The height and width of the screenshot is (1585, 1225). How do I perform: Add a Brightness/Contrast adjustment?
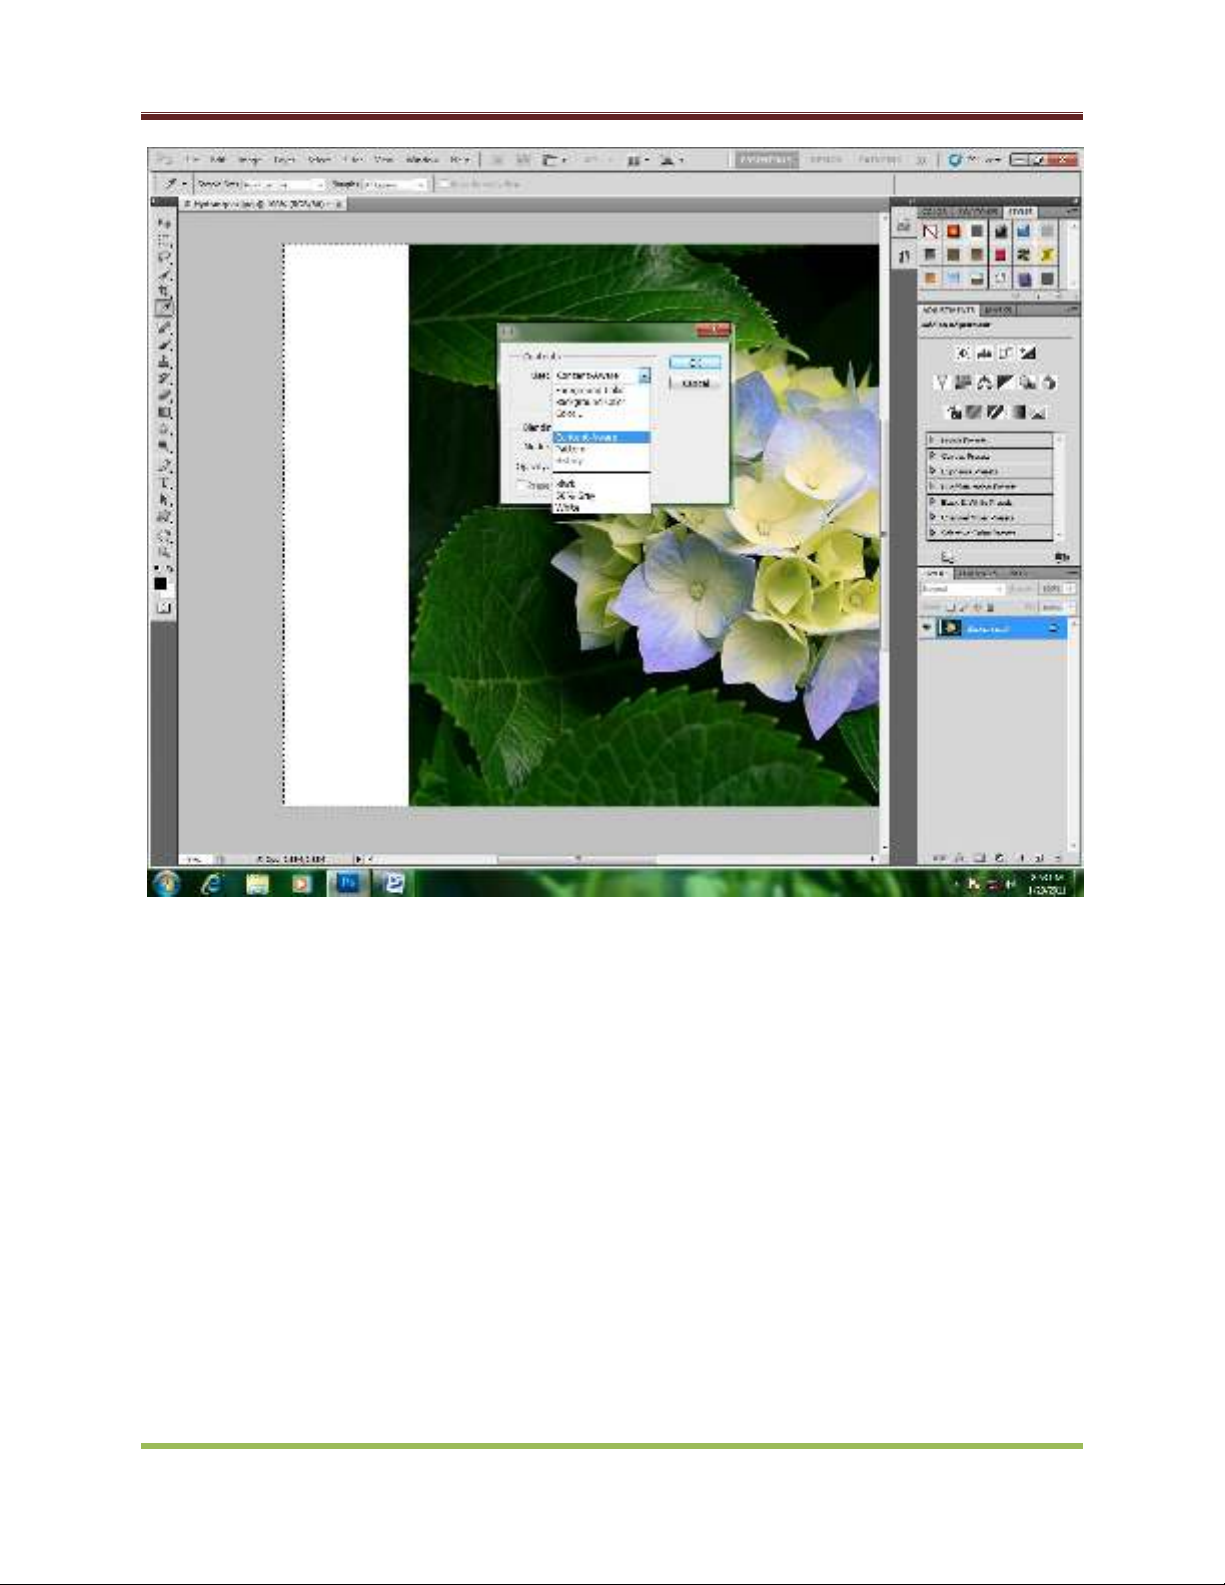(963, 353)
